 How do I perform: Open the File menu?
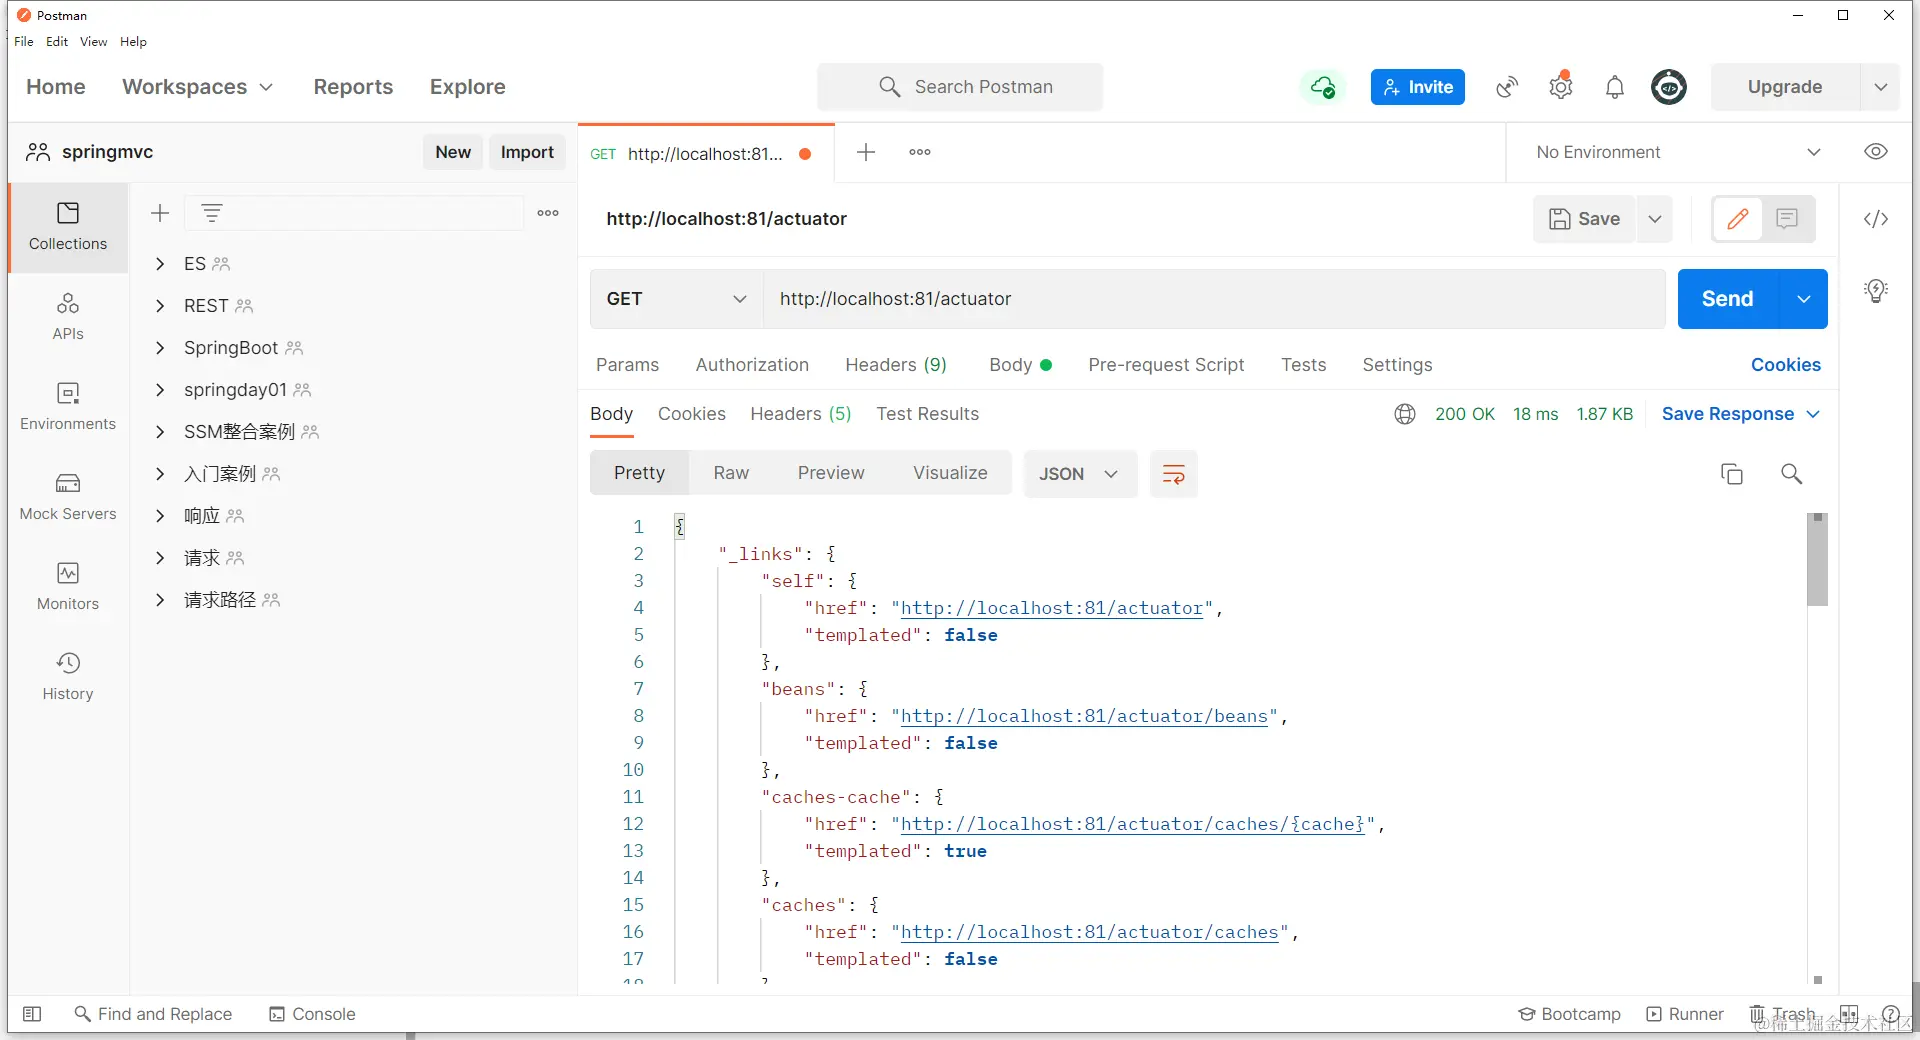point(24,42)
